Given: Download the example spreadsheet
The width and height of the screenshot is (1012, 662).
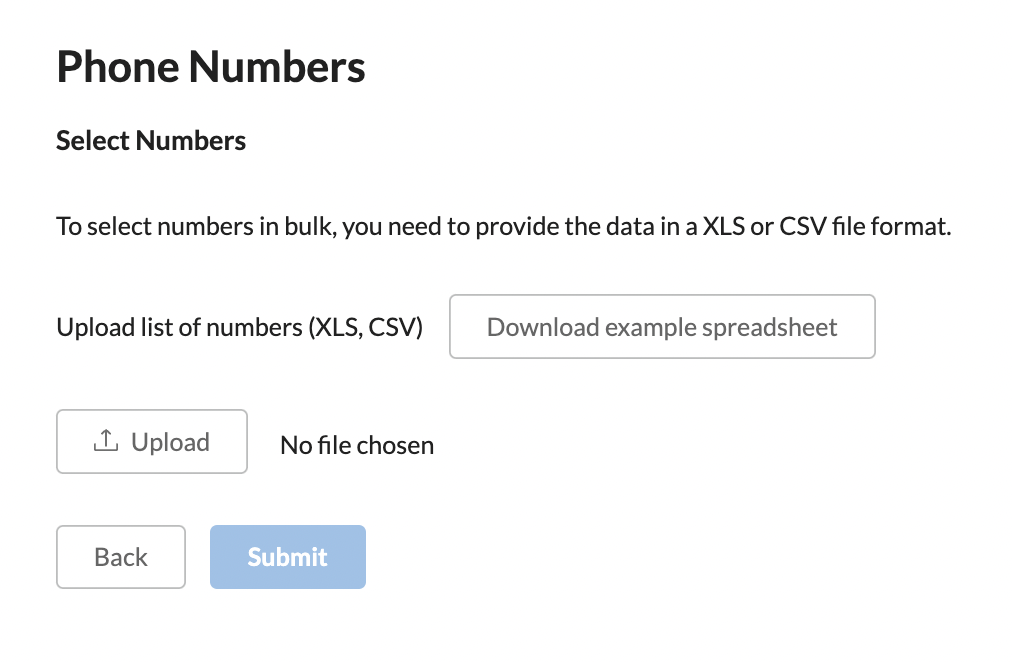Looking at the screenshot, I should 662,326.
